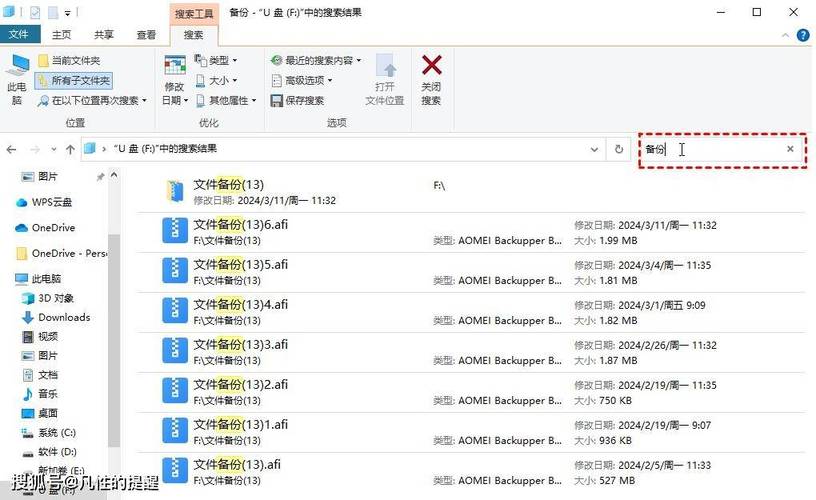The width and height of the screenshot is (816, 500).
Task: Go up one level with up arrow
Action: (x=70, y=149)
